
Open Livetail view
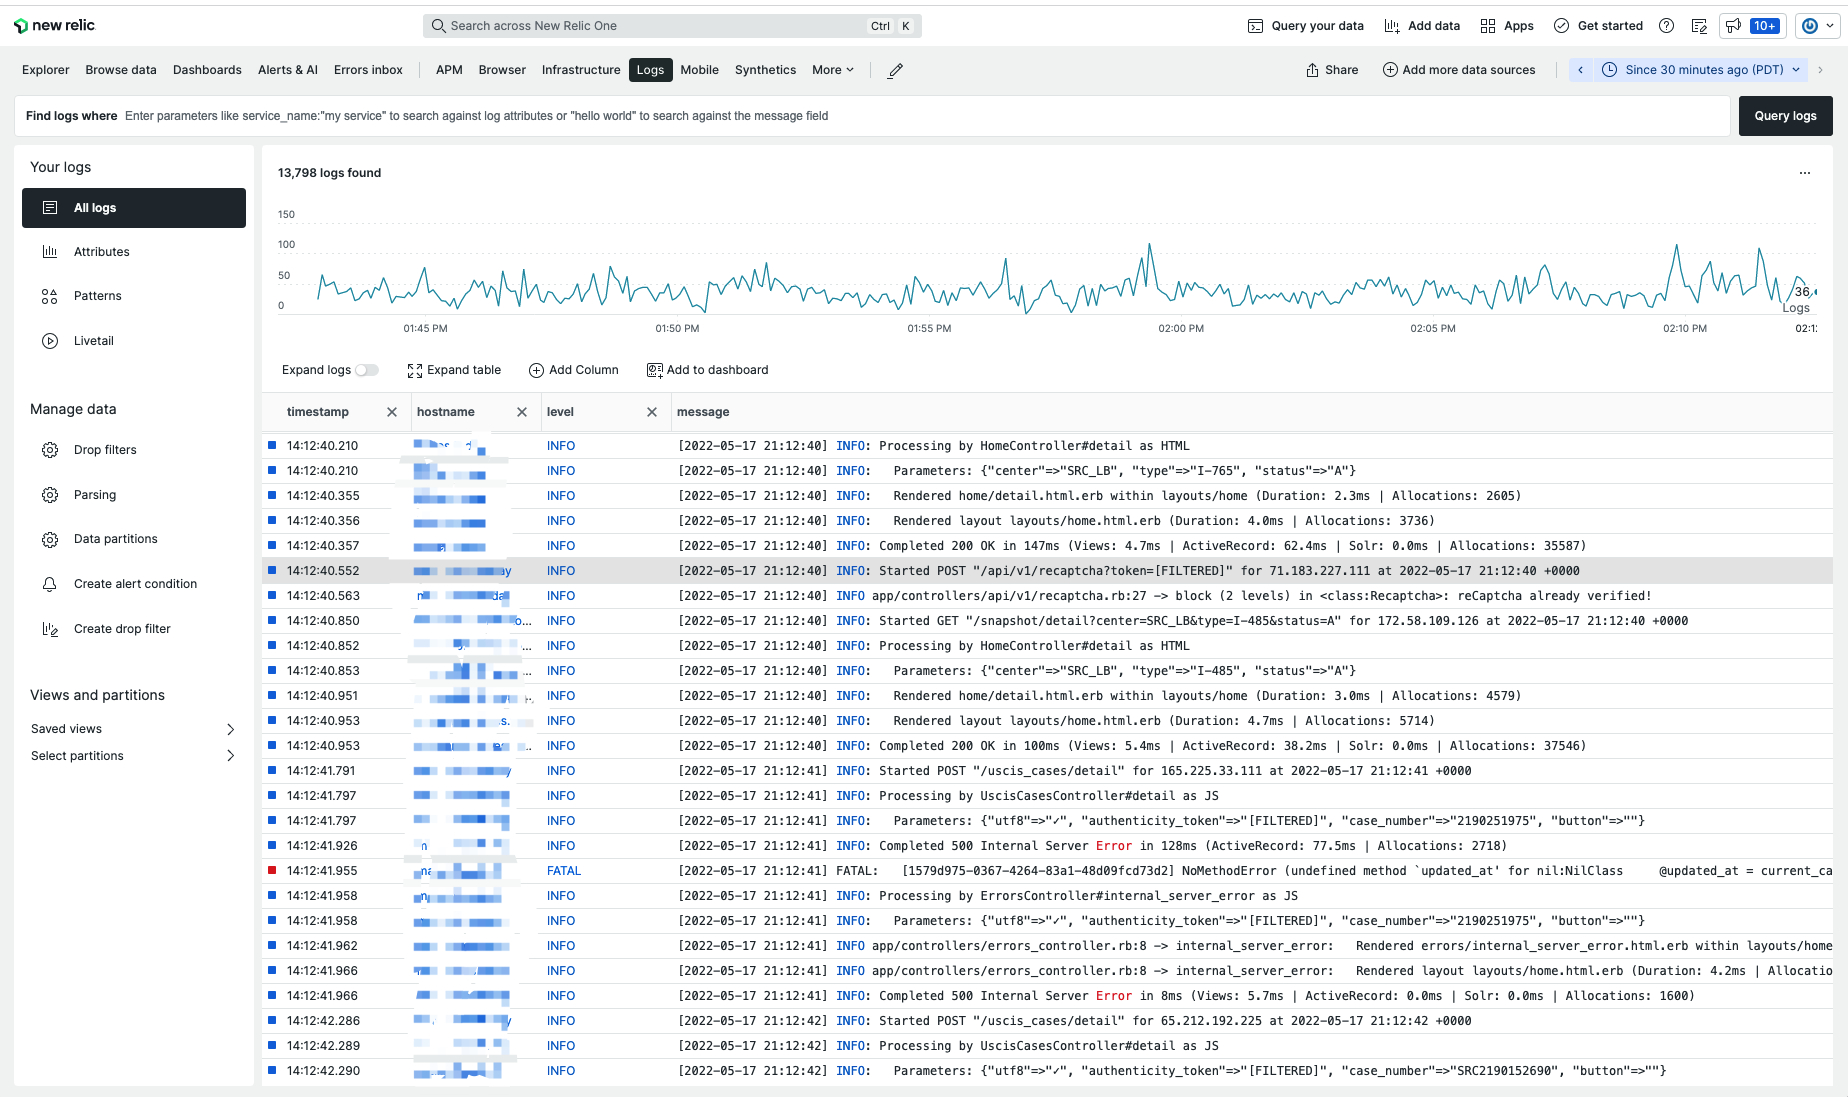(134, 341)
